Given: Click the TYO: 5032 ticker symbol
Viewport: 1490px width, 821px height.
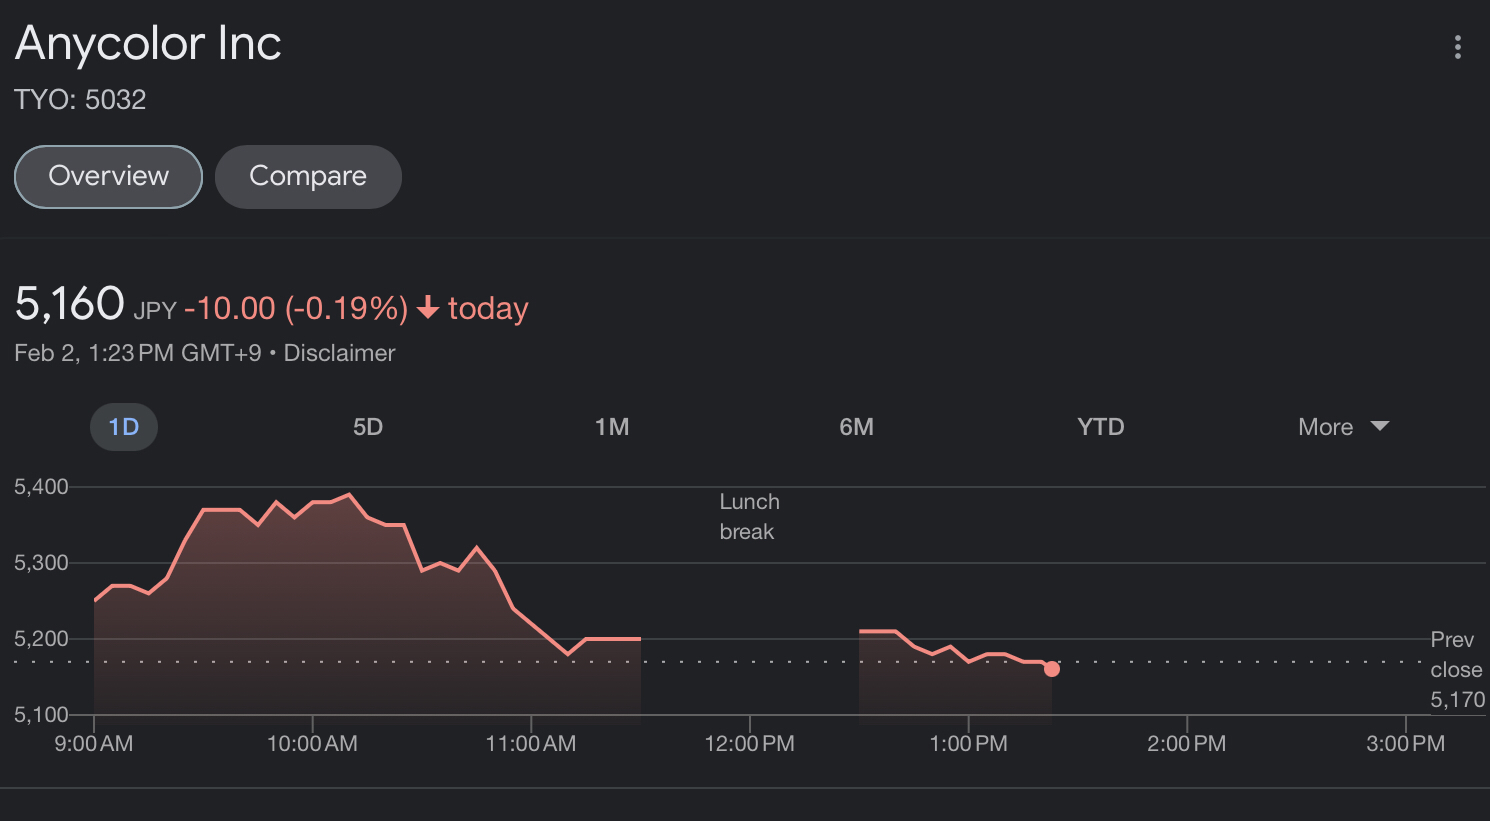Looking at the screenshot, I should tap(80, 100).
